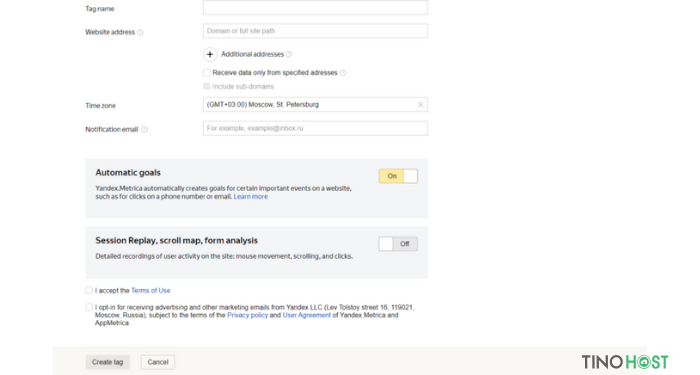
Task: Accept the Terms of Use checkbox
Action: tap(89, 290)
